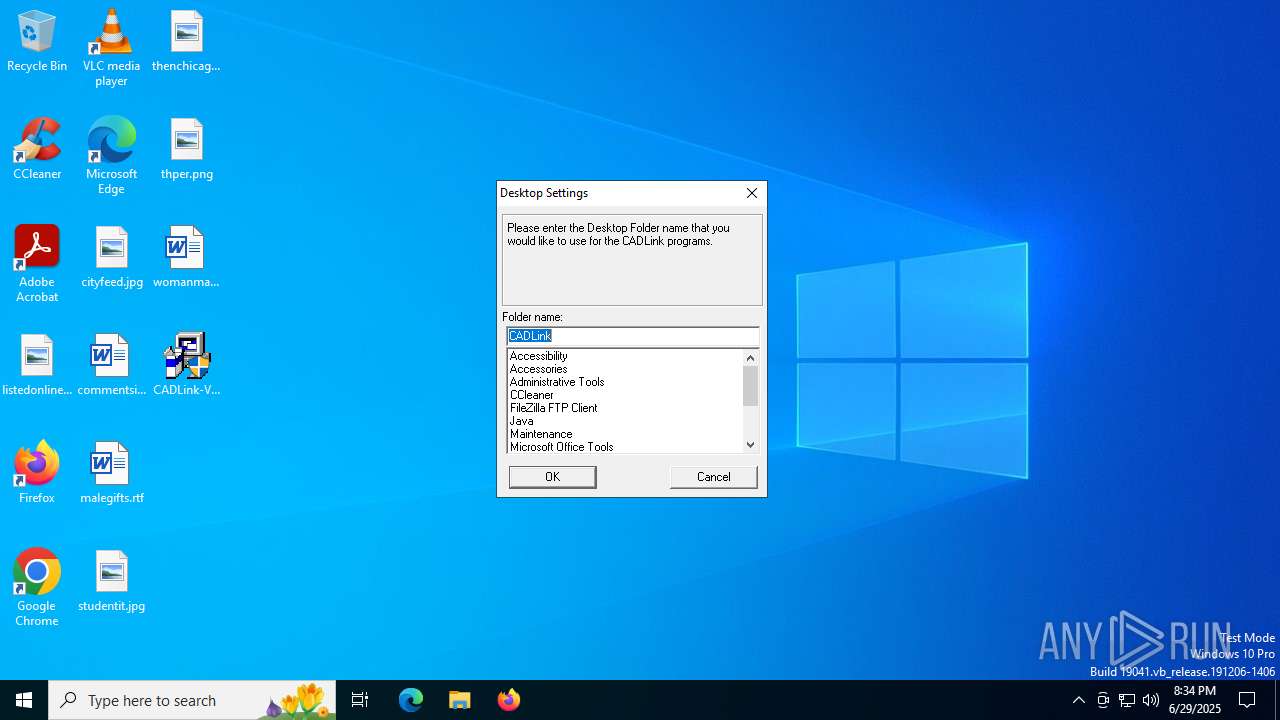1280x720 pixels.
Task: Launch Firefox from the desktop shortcut
Action: point(37,474)
